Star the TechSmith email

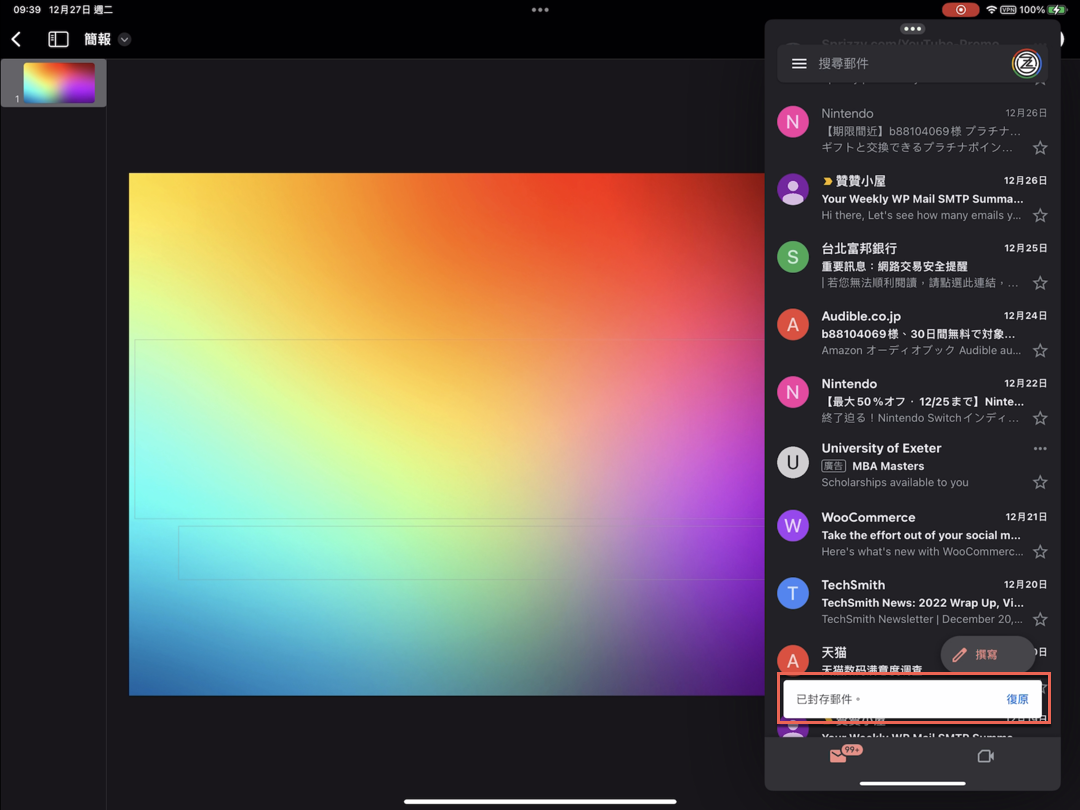click(1040, 619)
